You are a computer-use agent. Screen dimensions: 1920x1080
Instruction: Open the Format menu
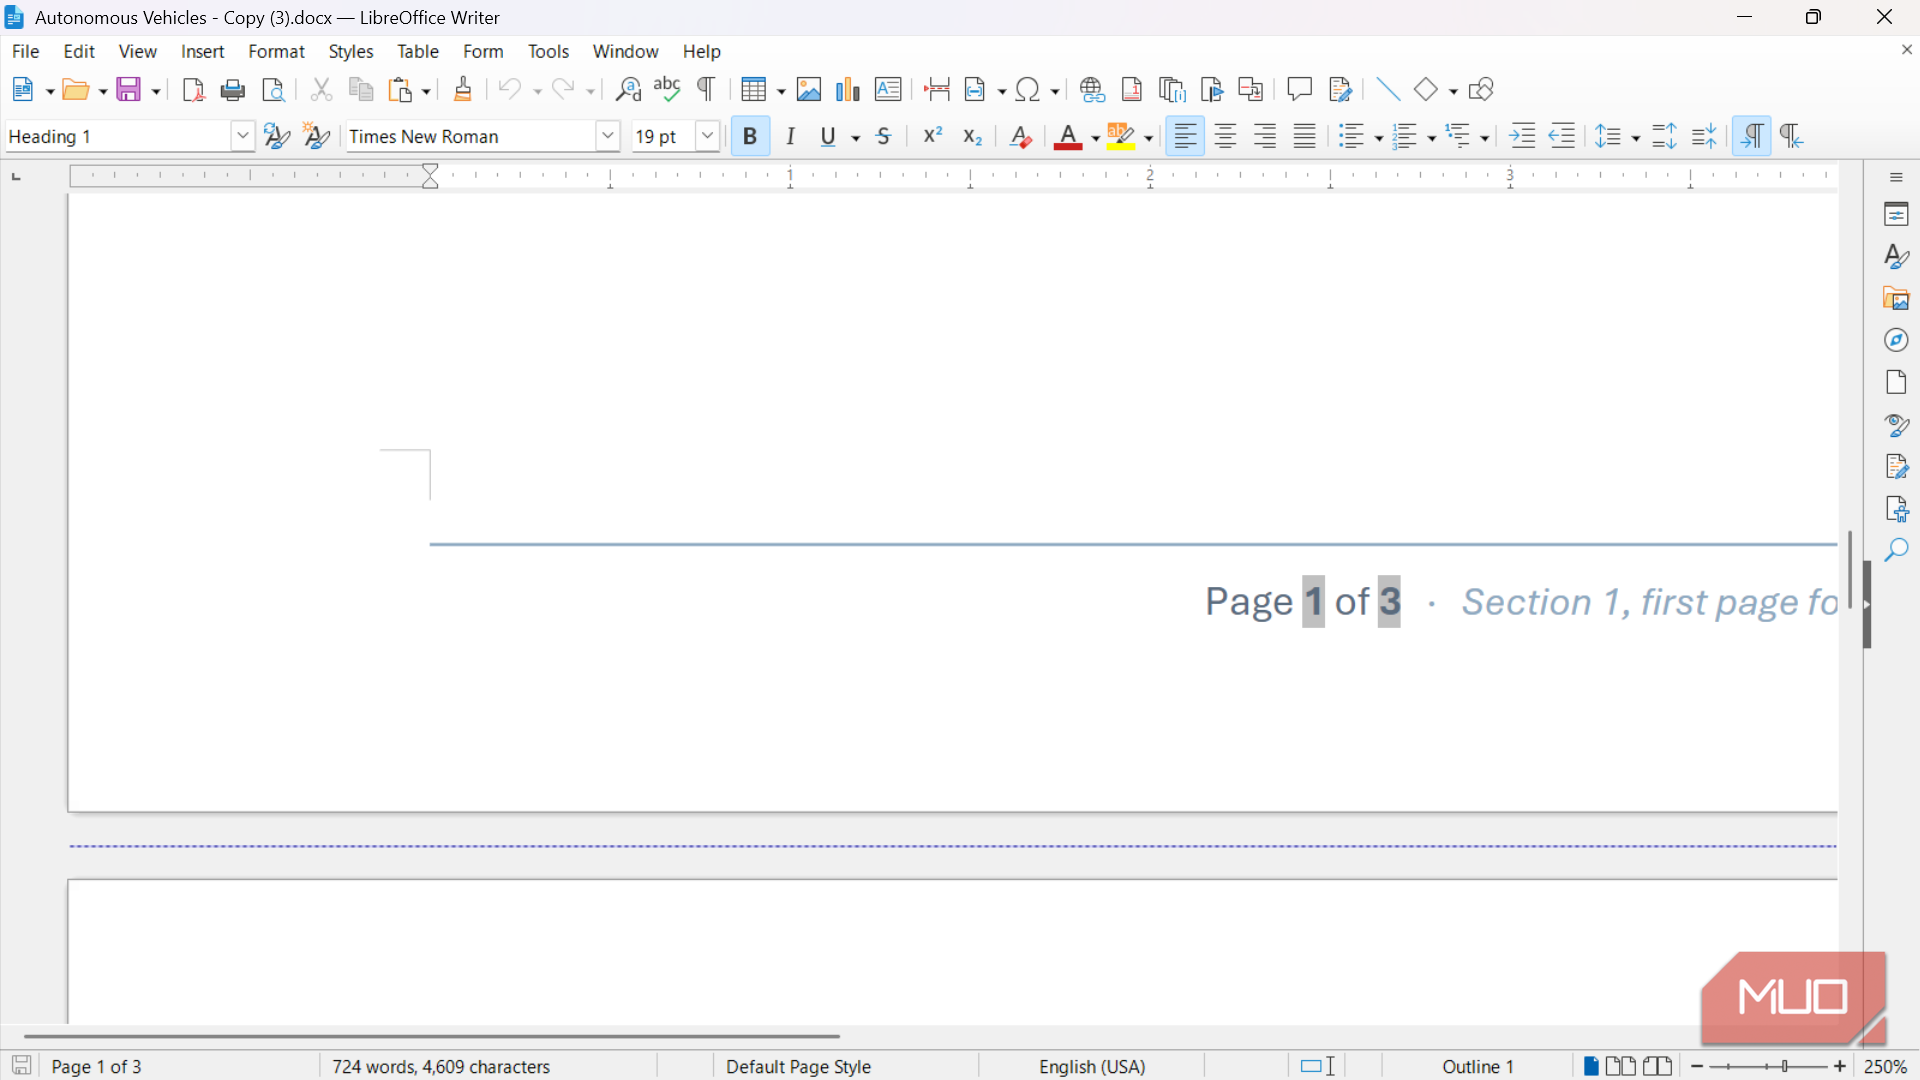tap(276, 51)
